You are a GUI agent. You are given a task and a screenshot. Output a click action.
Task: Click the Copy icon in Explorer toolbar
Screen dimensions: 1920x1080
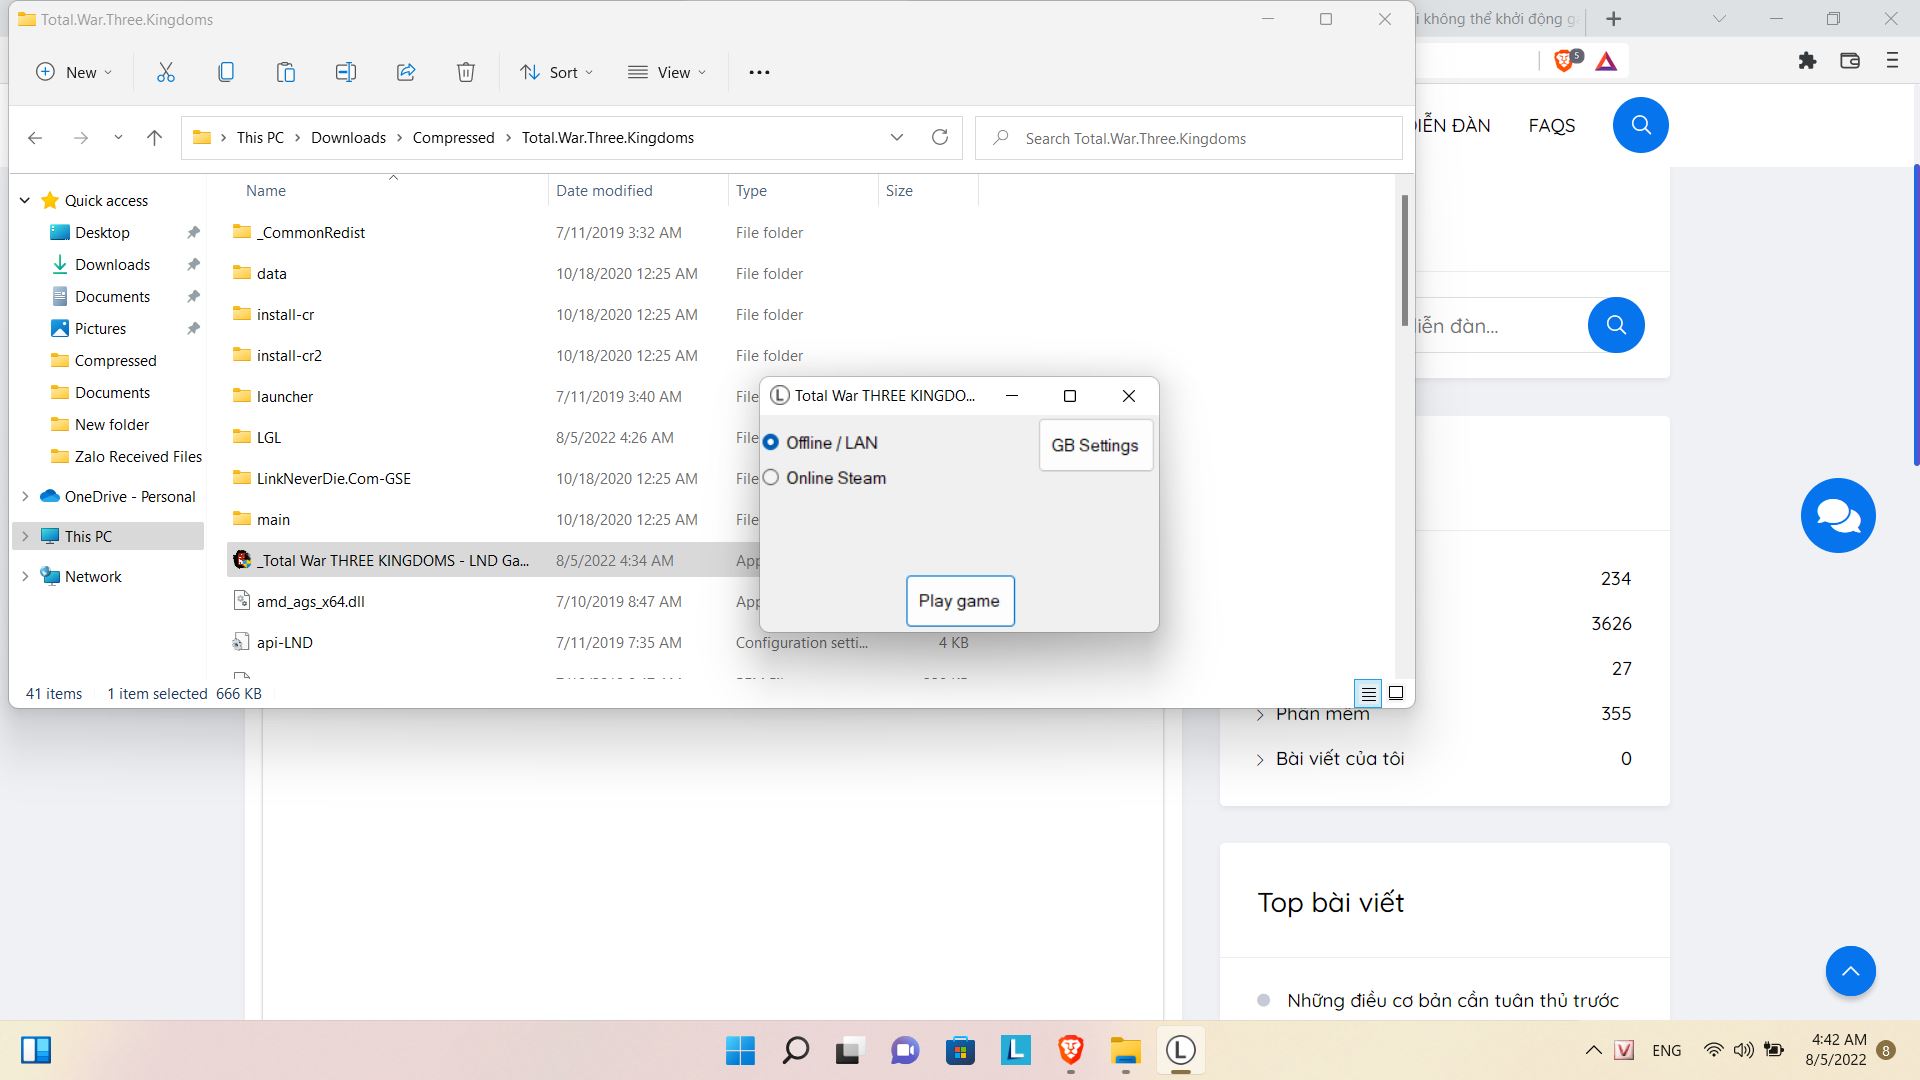tap(226, 72)
